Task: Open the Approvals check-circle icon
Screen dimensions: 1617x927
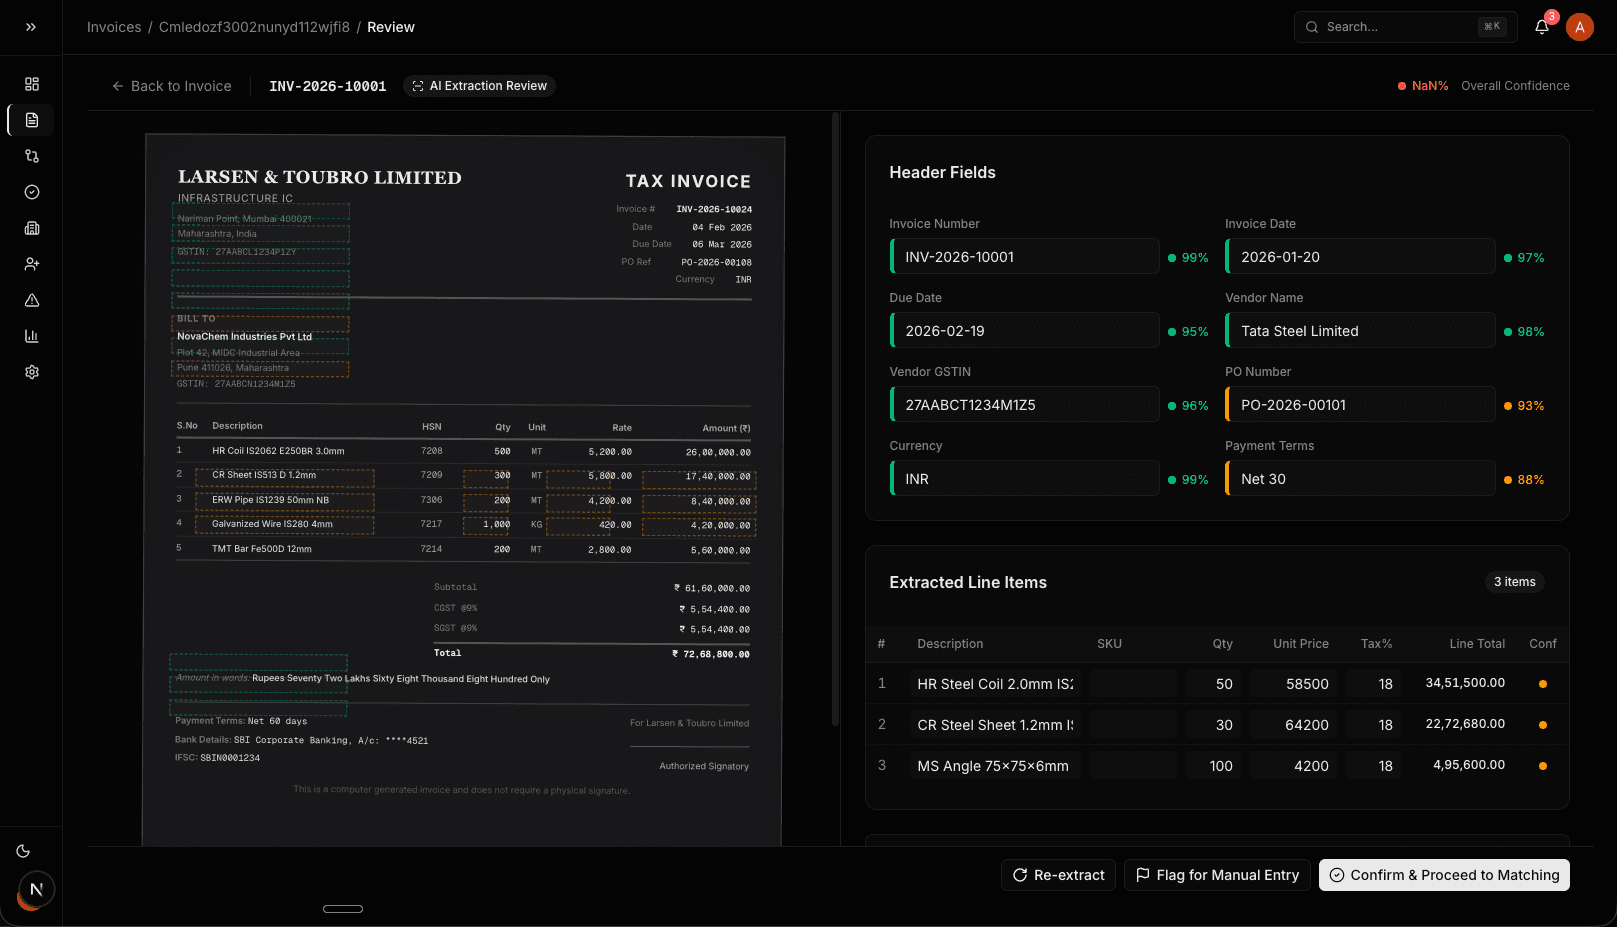Action: [x=31, y=192]
